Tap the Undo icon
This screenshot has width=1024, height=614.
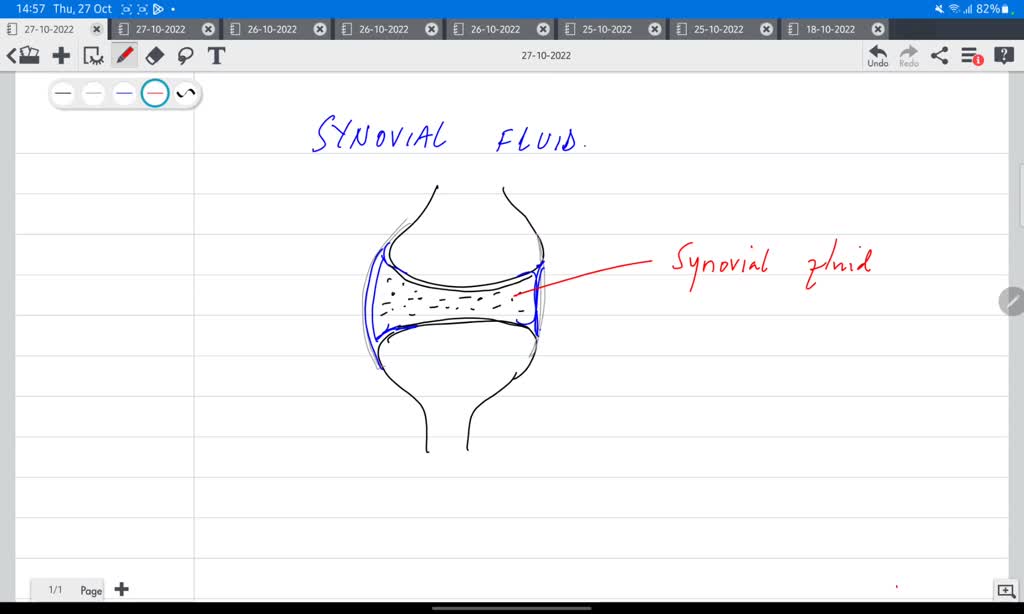pyautogui.click(x=877, y=55)
